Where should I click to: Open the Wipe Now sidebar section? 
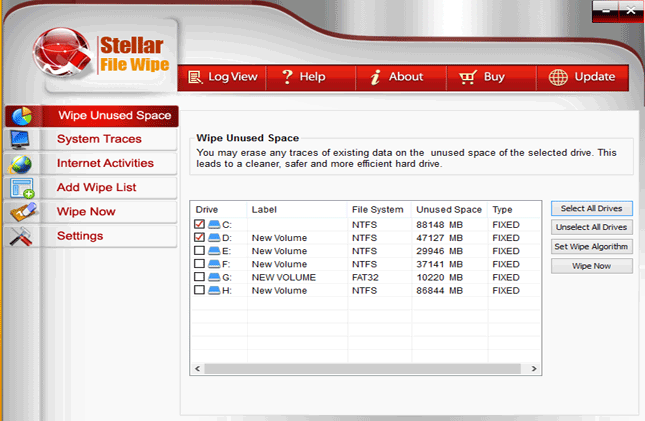[x=91, y=212]
